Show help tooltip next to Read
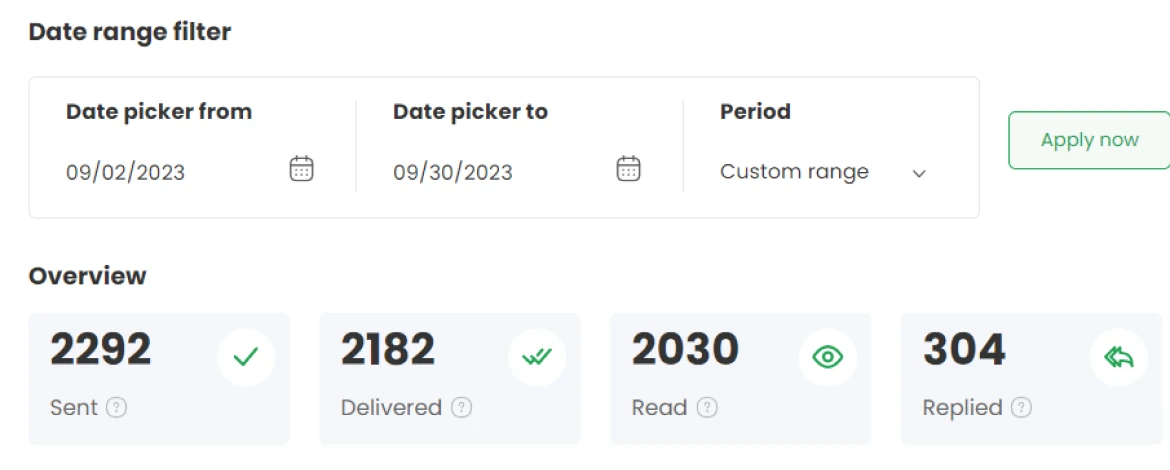The width and height of the screenshot is (1170, 470). (x=707, y=408)
